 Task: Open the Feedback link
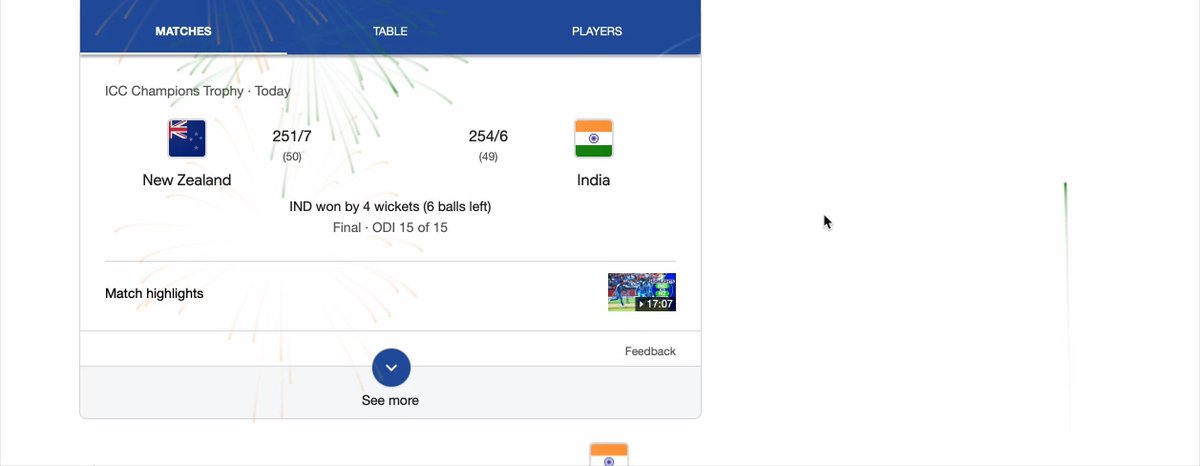coord(650,351)
